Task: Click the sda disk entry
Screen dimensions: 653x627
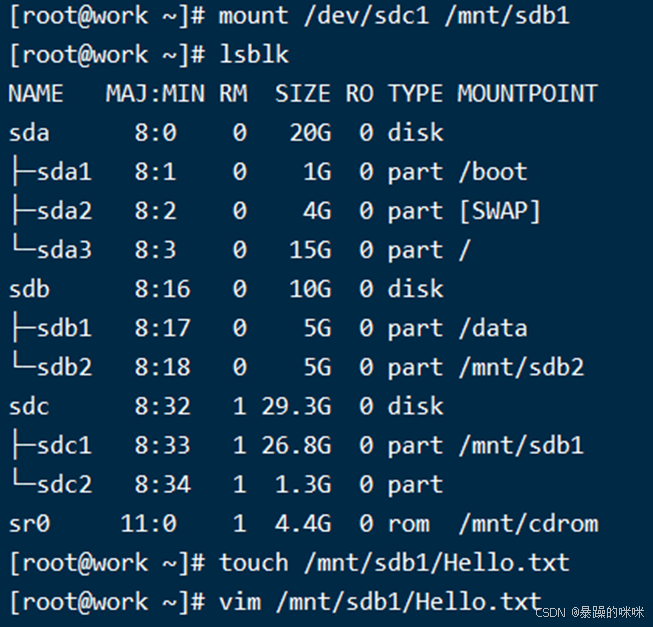Action: click(29, 132)
